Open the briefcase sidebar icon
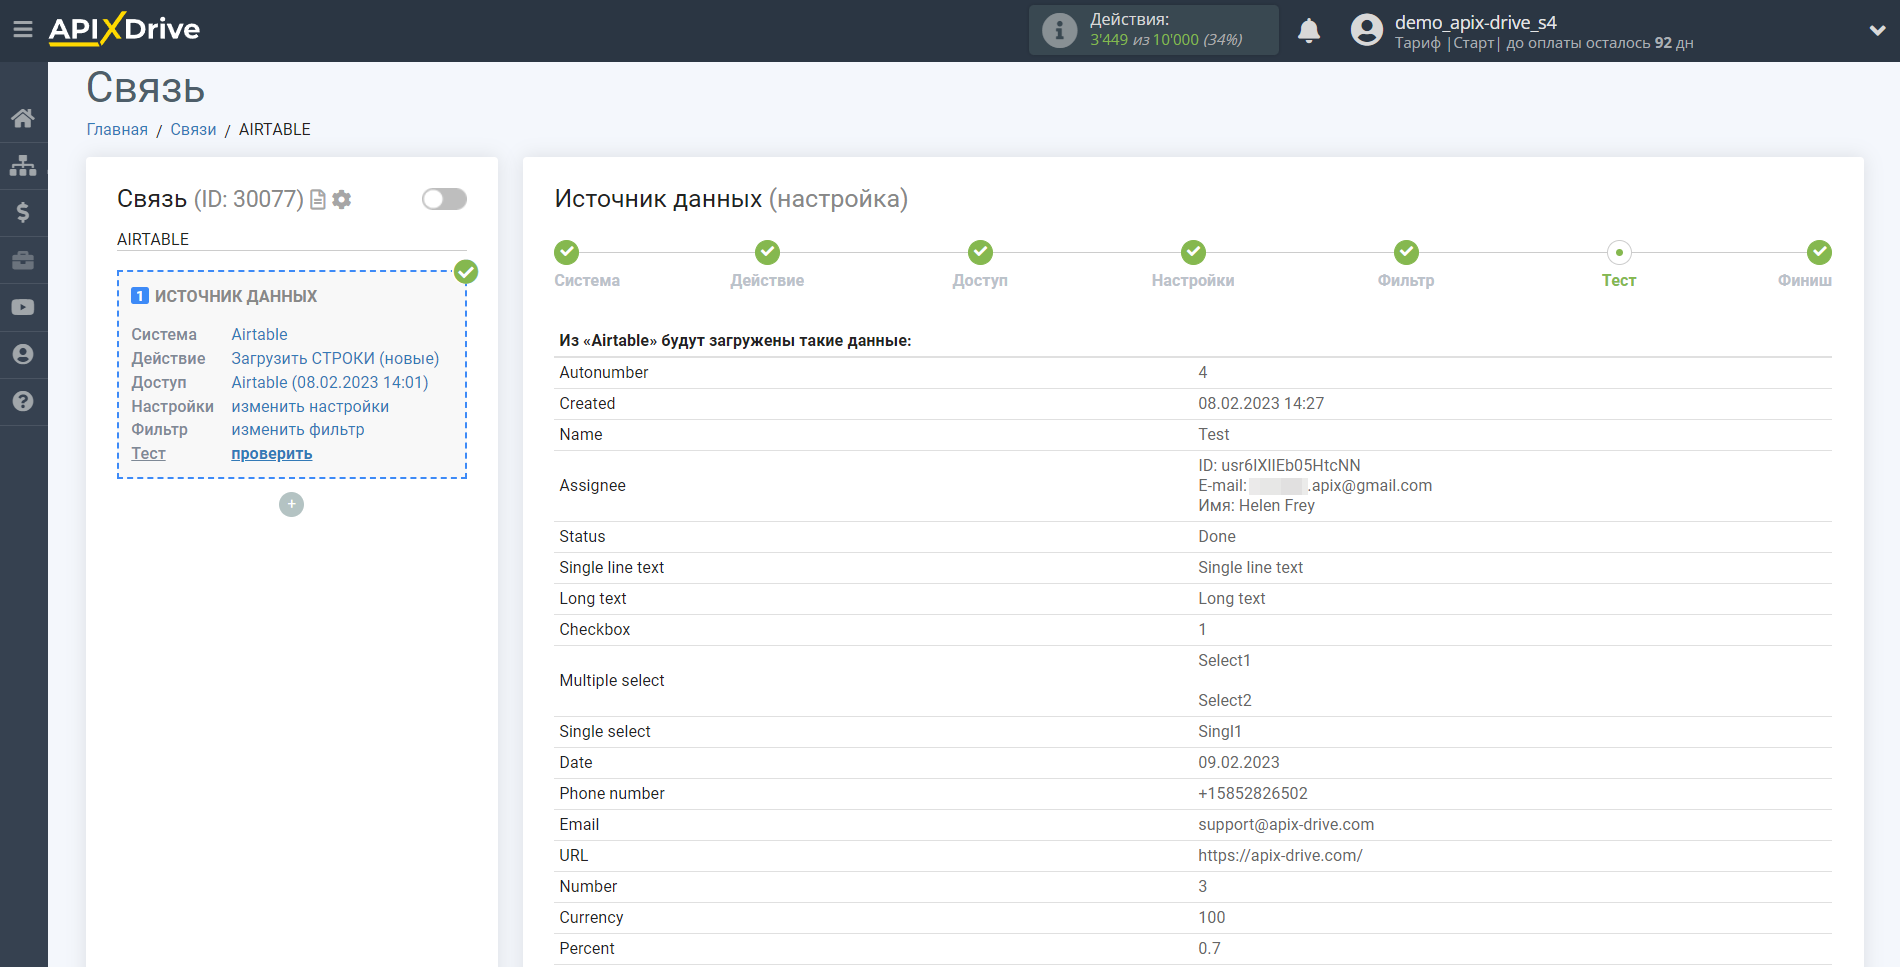This screenshot has width=1900, height=967. pos(23,260)
